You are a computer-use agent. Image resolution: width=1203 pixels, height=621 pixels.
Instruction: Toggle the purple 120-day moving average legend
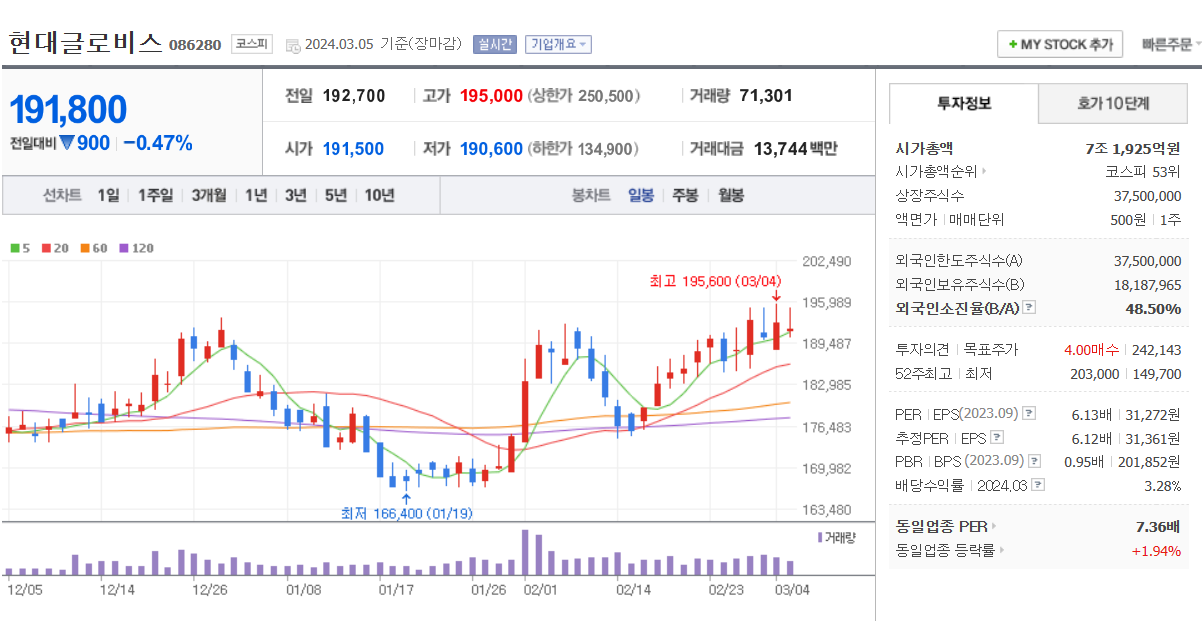coord(136,248)
